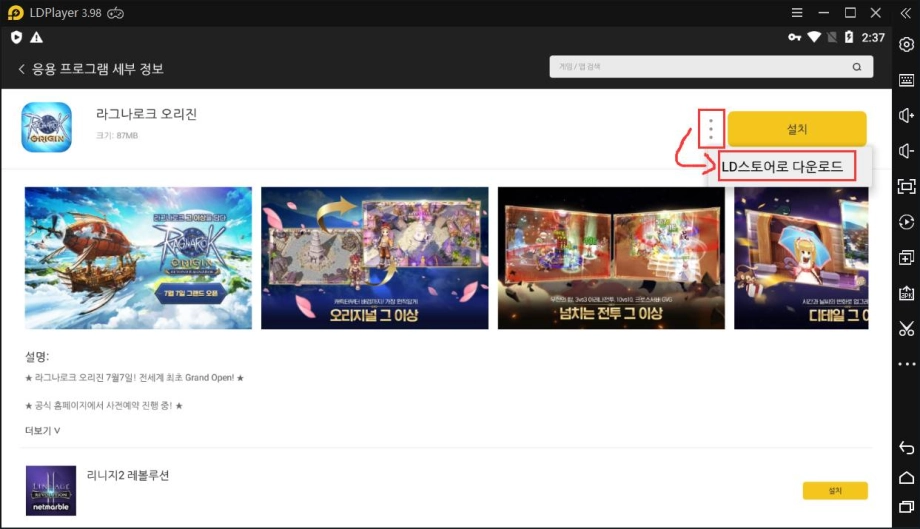The width and height of the screenshot is (920, 529).
Task: Go back from 응용 프로그램 세부 정보
Action: coord(22,69)
